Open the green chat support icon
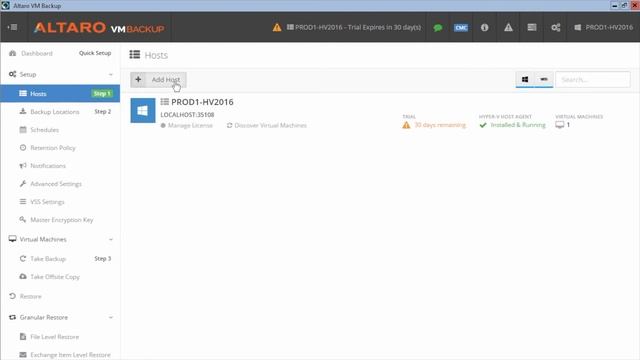640x360 pixels. (x=438, y=28)
